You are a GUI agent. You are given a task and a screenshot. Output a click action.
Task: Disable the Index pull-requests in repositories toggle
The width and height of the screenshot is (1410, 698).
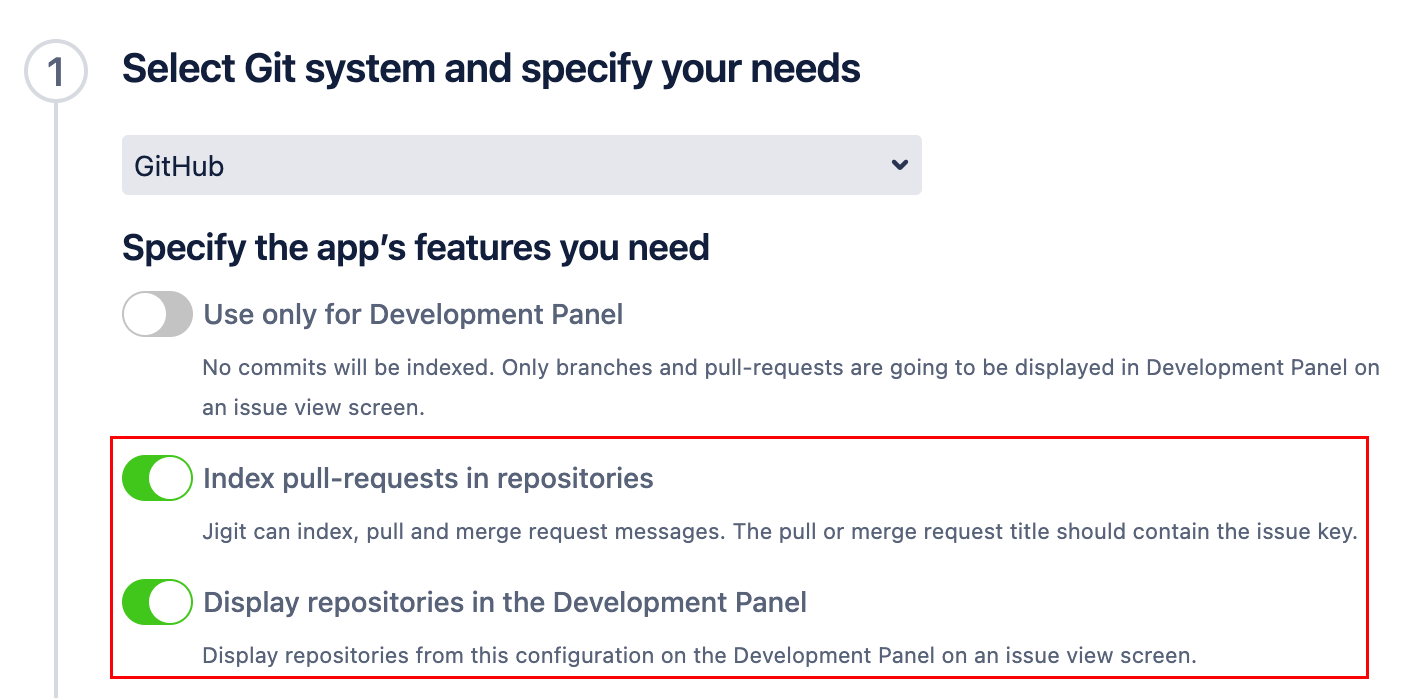157,478
